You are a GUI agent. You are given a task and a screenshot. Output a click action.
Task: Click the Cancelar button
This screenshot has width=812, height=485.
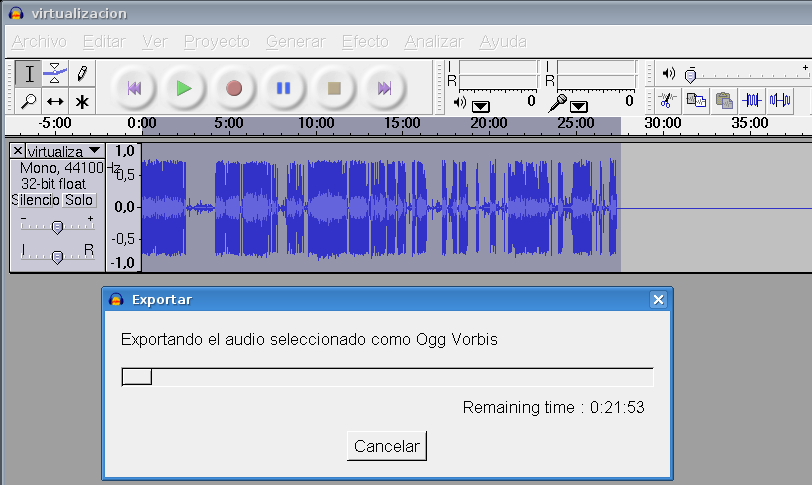(x=387, y=446)
